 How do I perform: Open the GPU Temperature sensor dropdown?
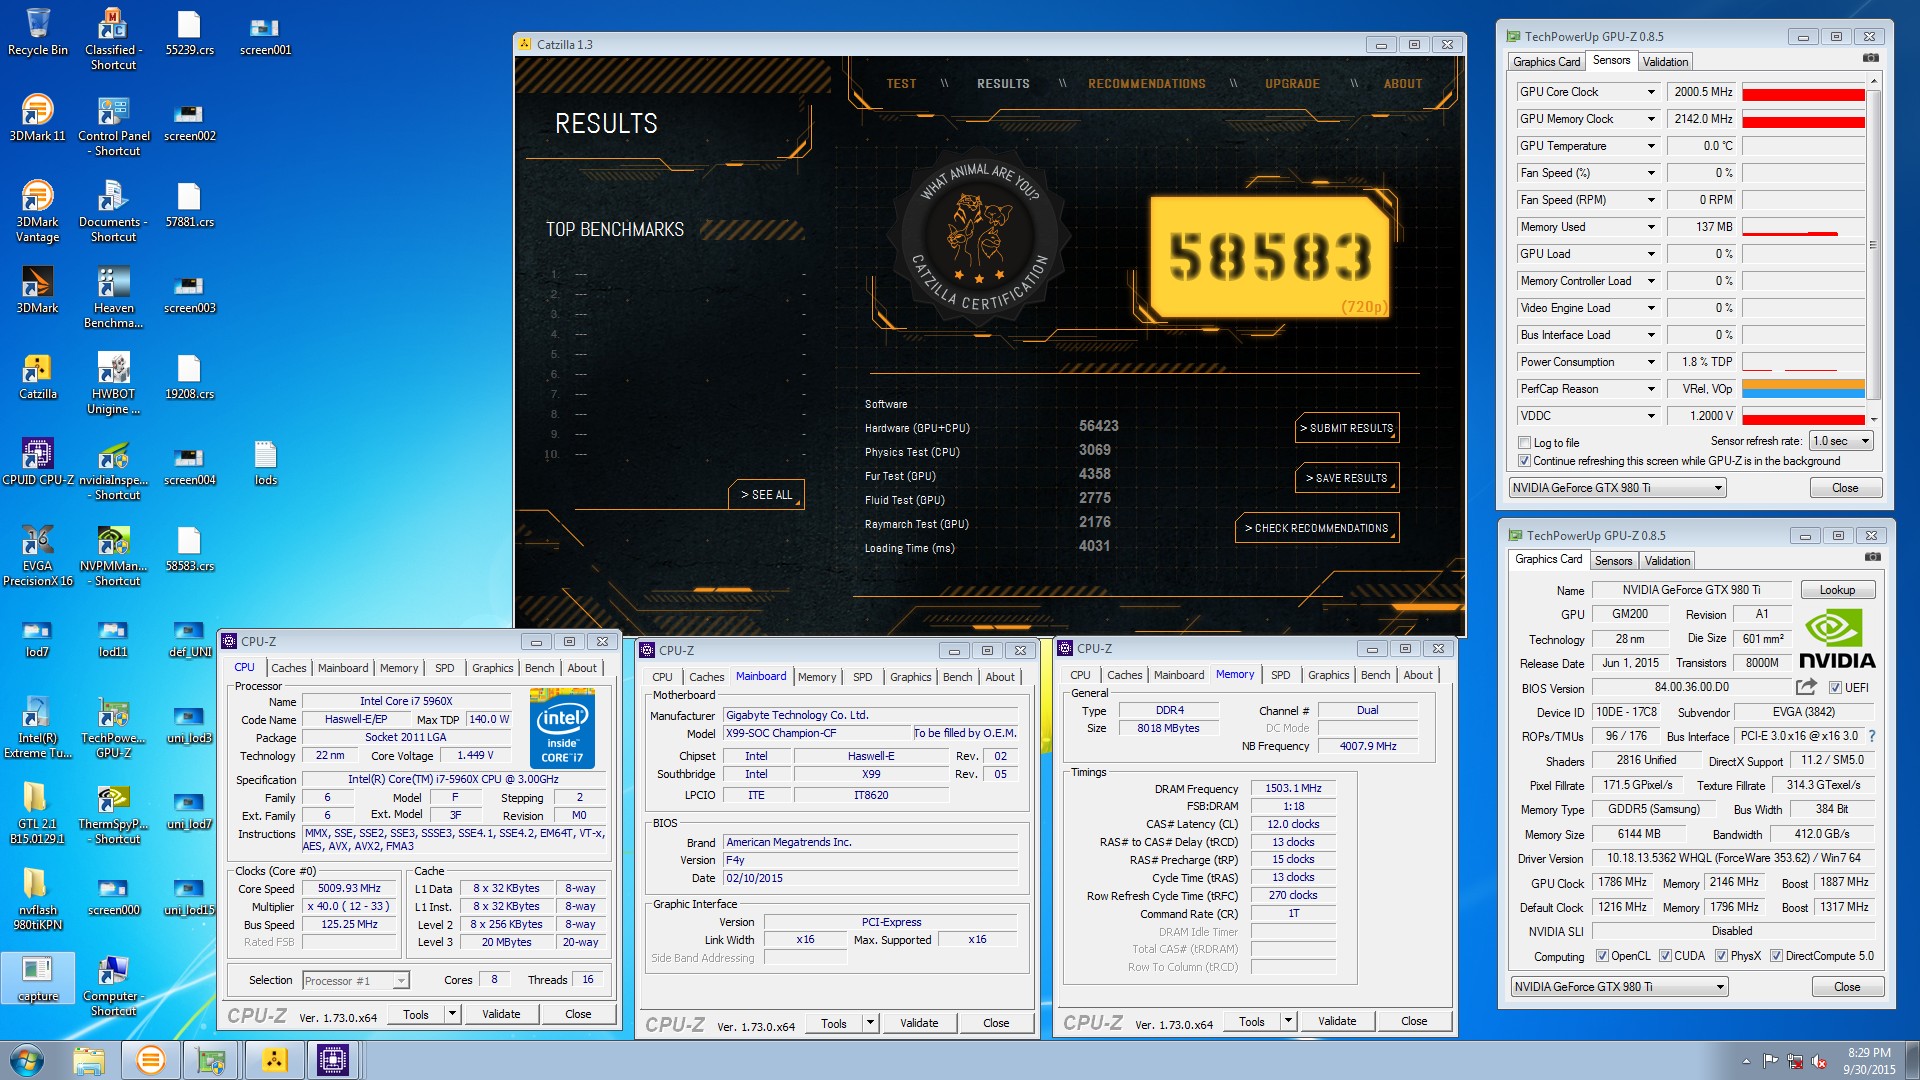pos(1651,146)
